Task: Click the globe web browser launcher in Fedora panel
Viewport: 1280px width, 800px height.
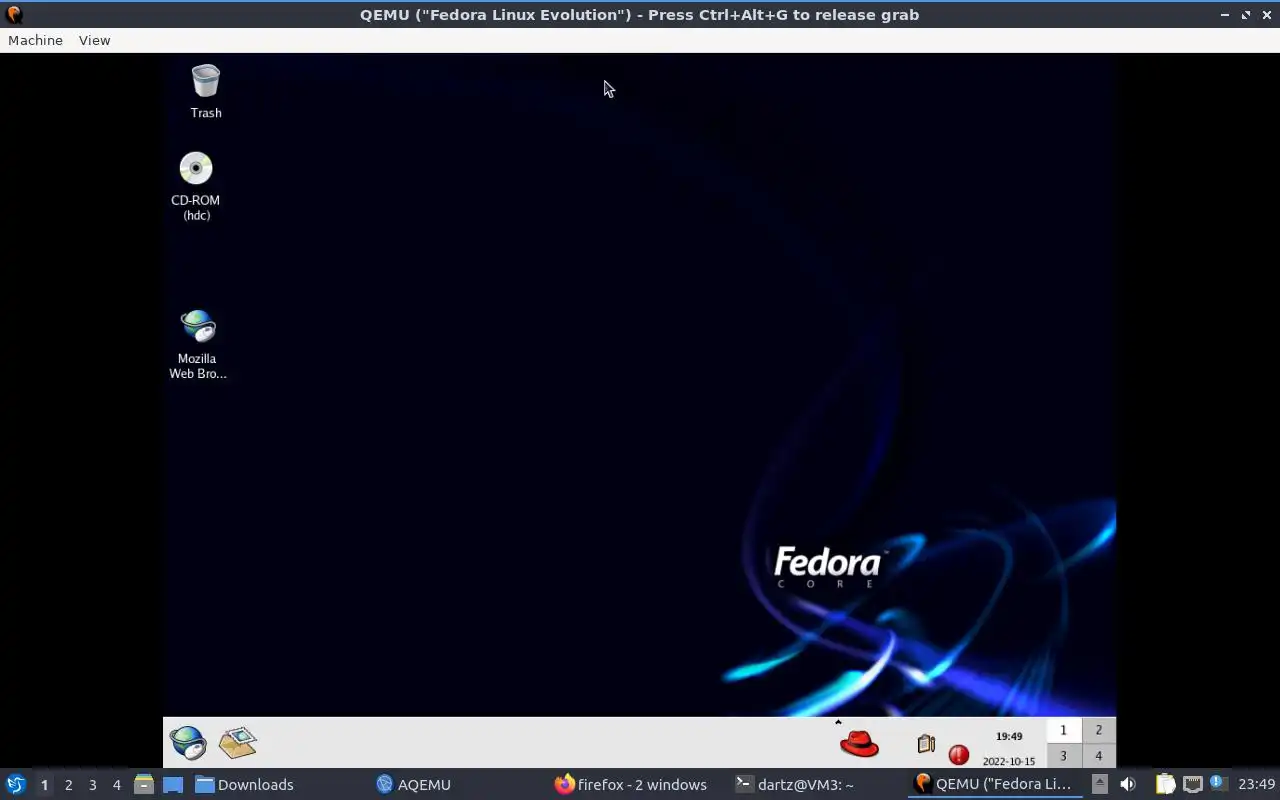Action: pos(187,742)
